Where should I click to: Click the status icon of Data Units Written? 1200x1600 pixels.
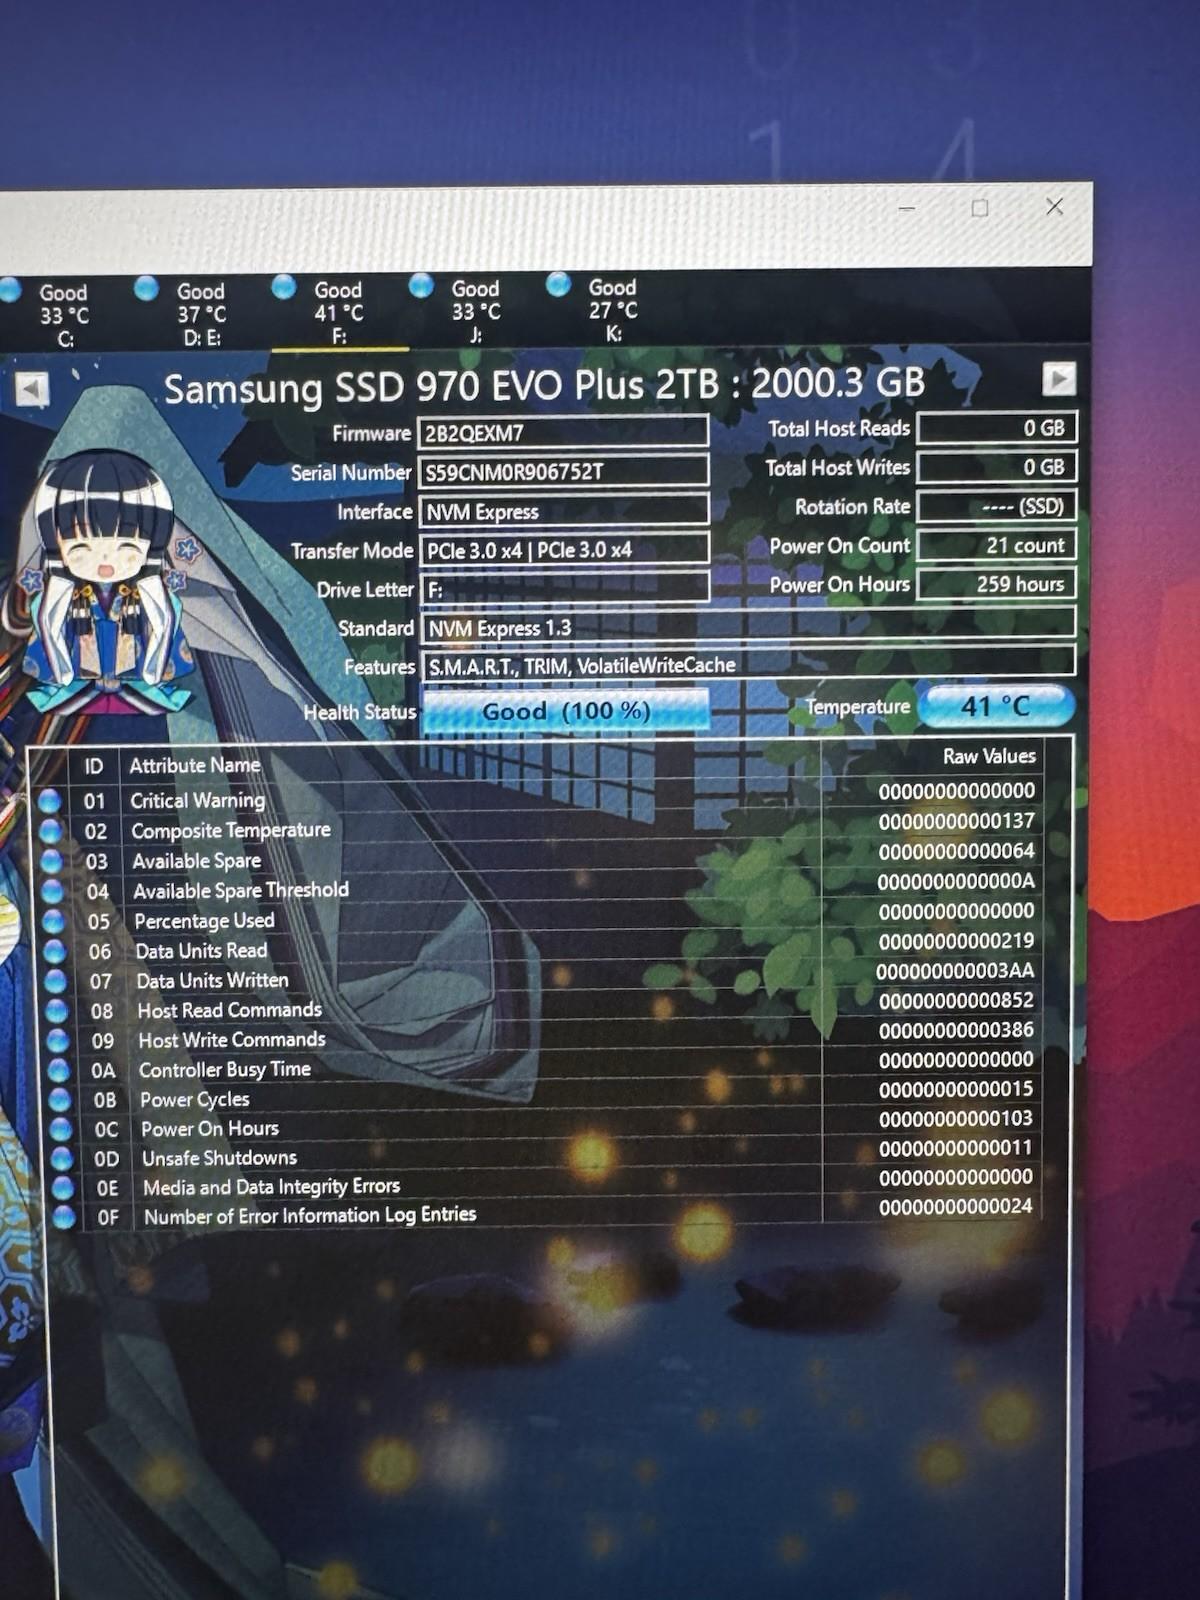[56, 981]
